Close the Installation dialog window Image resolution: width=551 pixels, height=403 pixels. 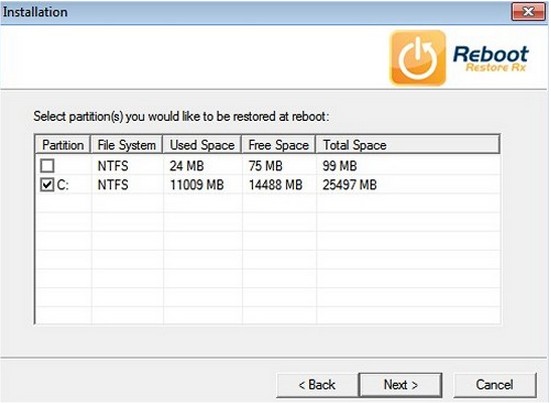pos(528,12)
